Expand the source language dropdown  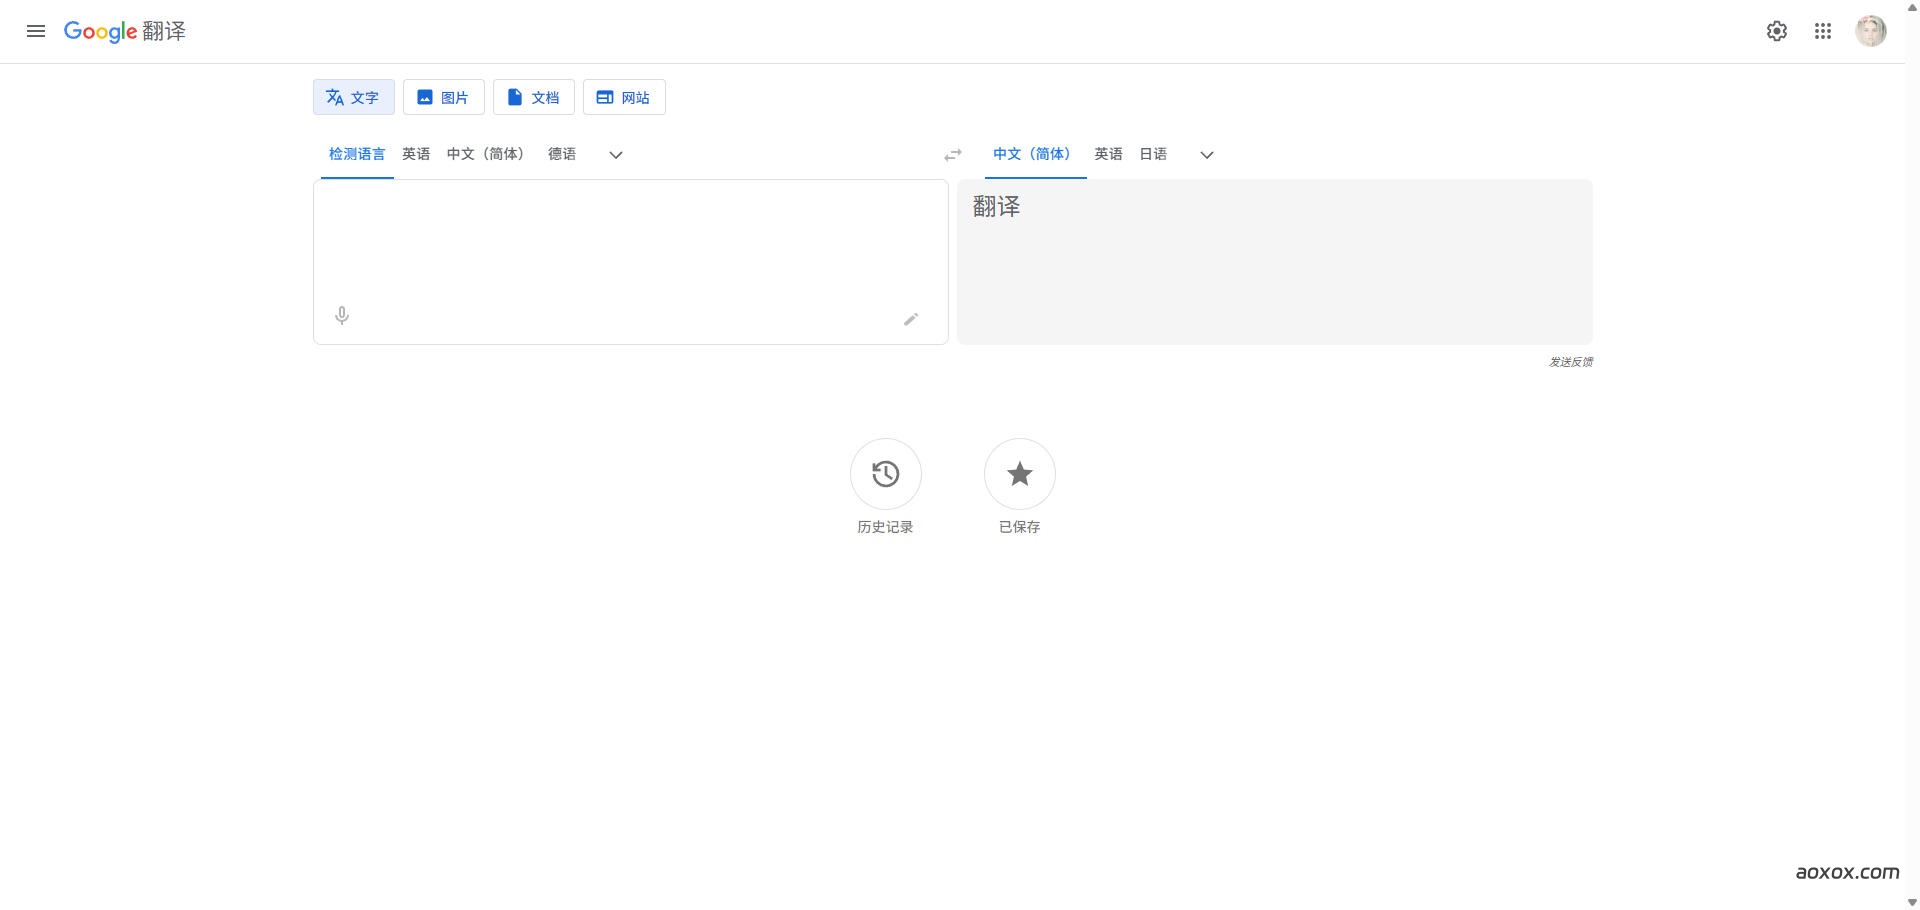[x=615, y=155]
